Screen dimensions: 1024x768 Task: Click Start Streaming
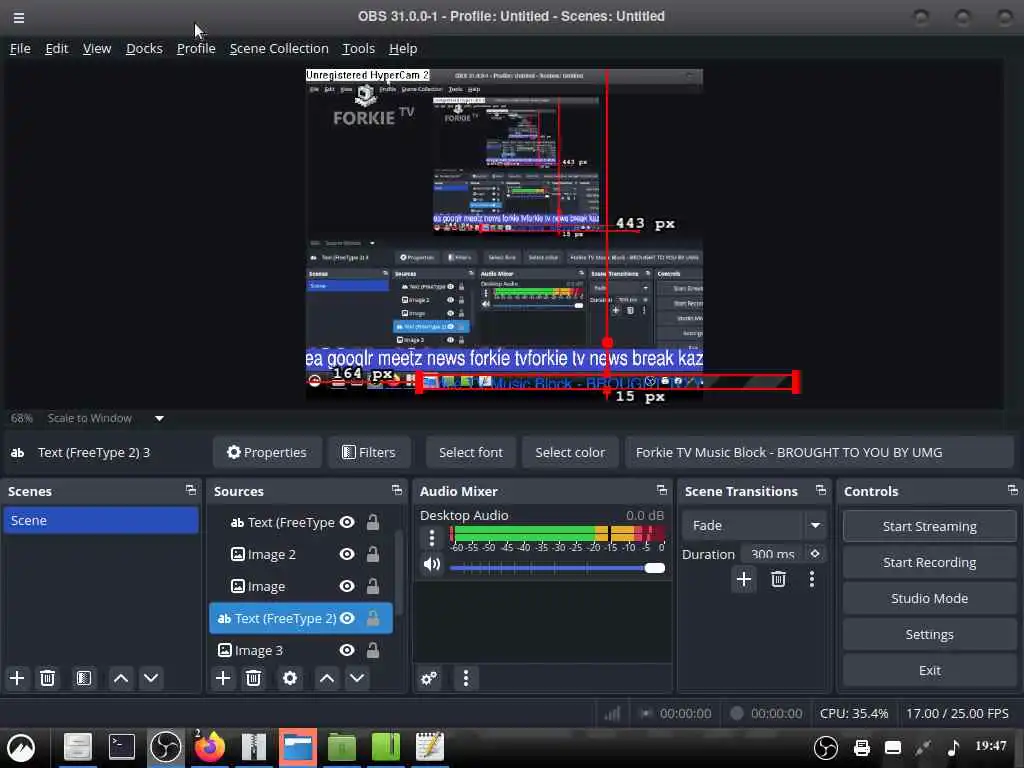(929, 526)
